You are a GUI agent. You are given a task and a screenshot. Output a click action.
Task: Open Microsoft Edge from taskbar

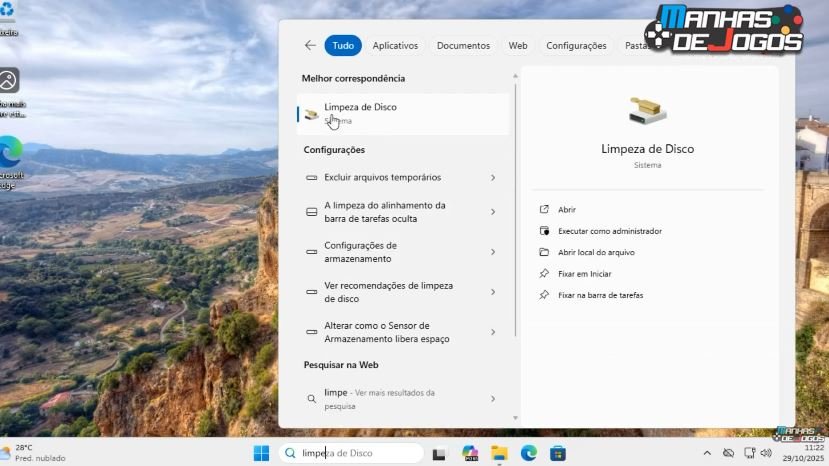(x=528, y=453)
